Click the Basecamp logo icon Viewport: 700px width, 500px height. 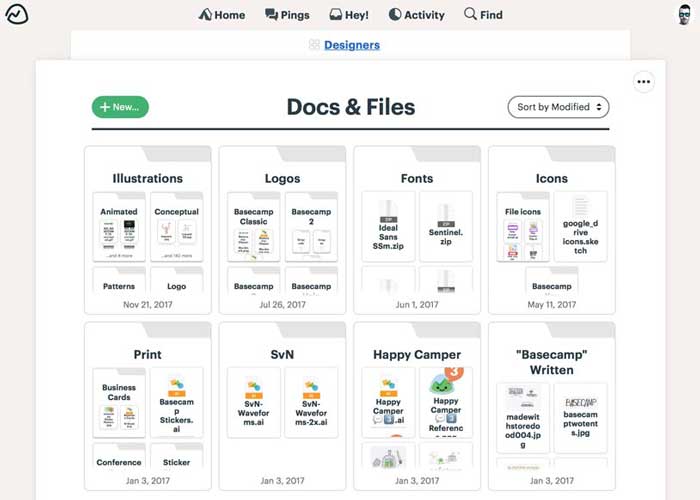pyautogui.click(x=17, y=14)
